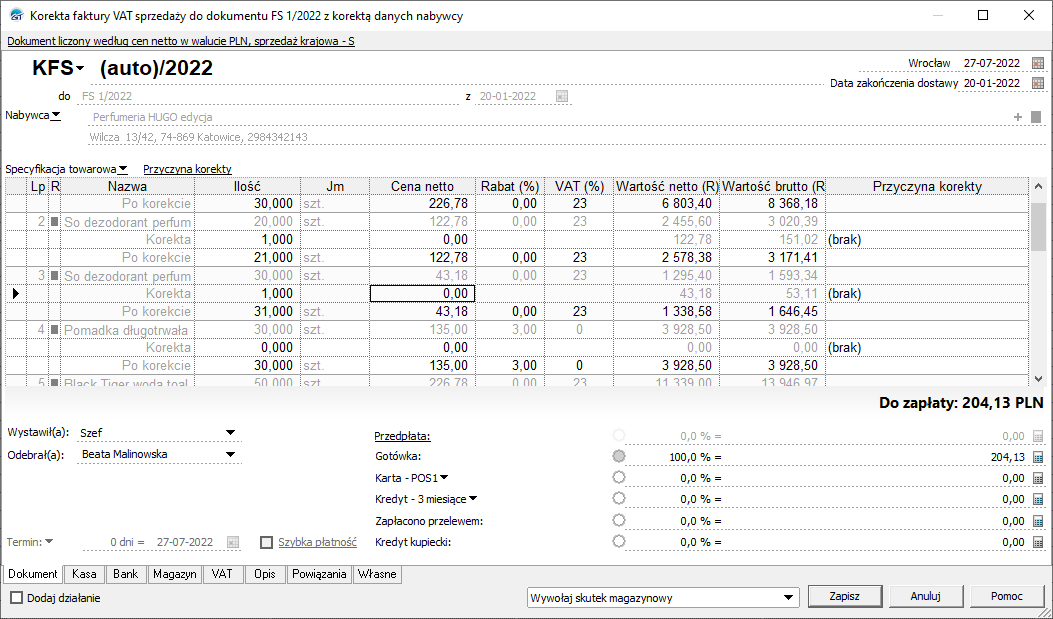Click the Zapisz button
This screenshot has width=1053, height=619.
click(x=844, y=596)
